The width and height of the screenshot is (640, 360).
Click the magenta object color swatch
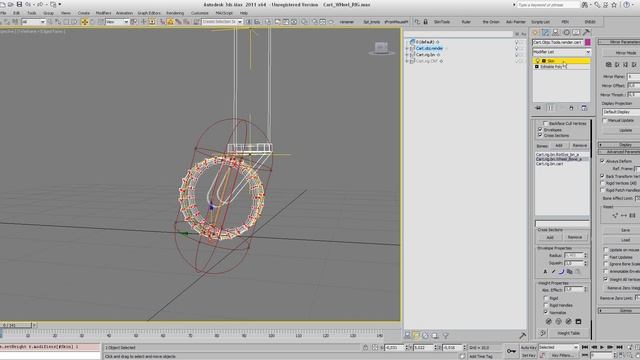588,42
